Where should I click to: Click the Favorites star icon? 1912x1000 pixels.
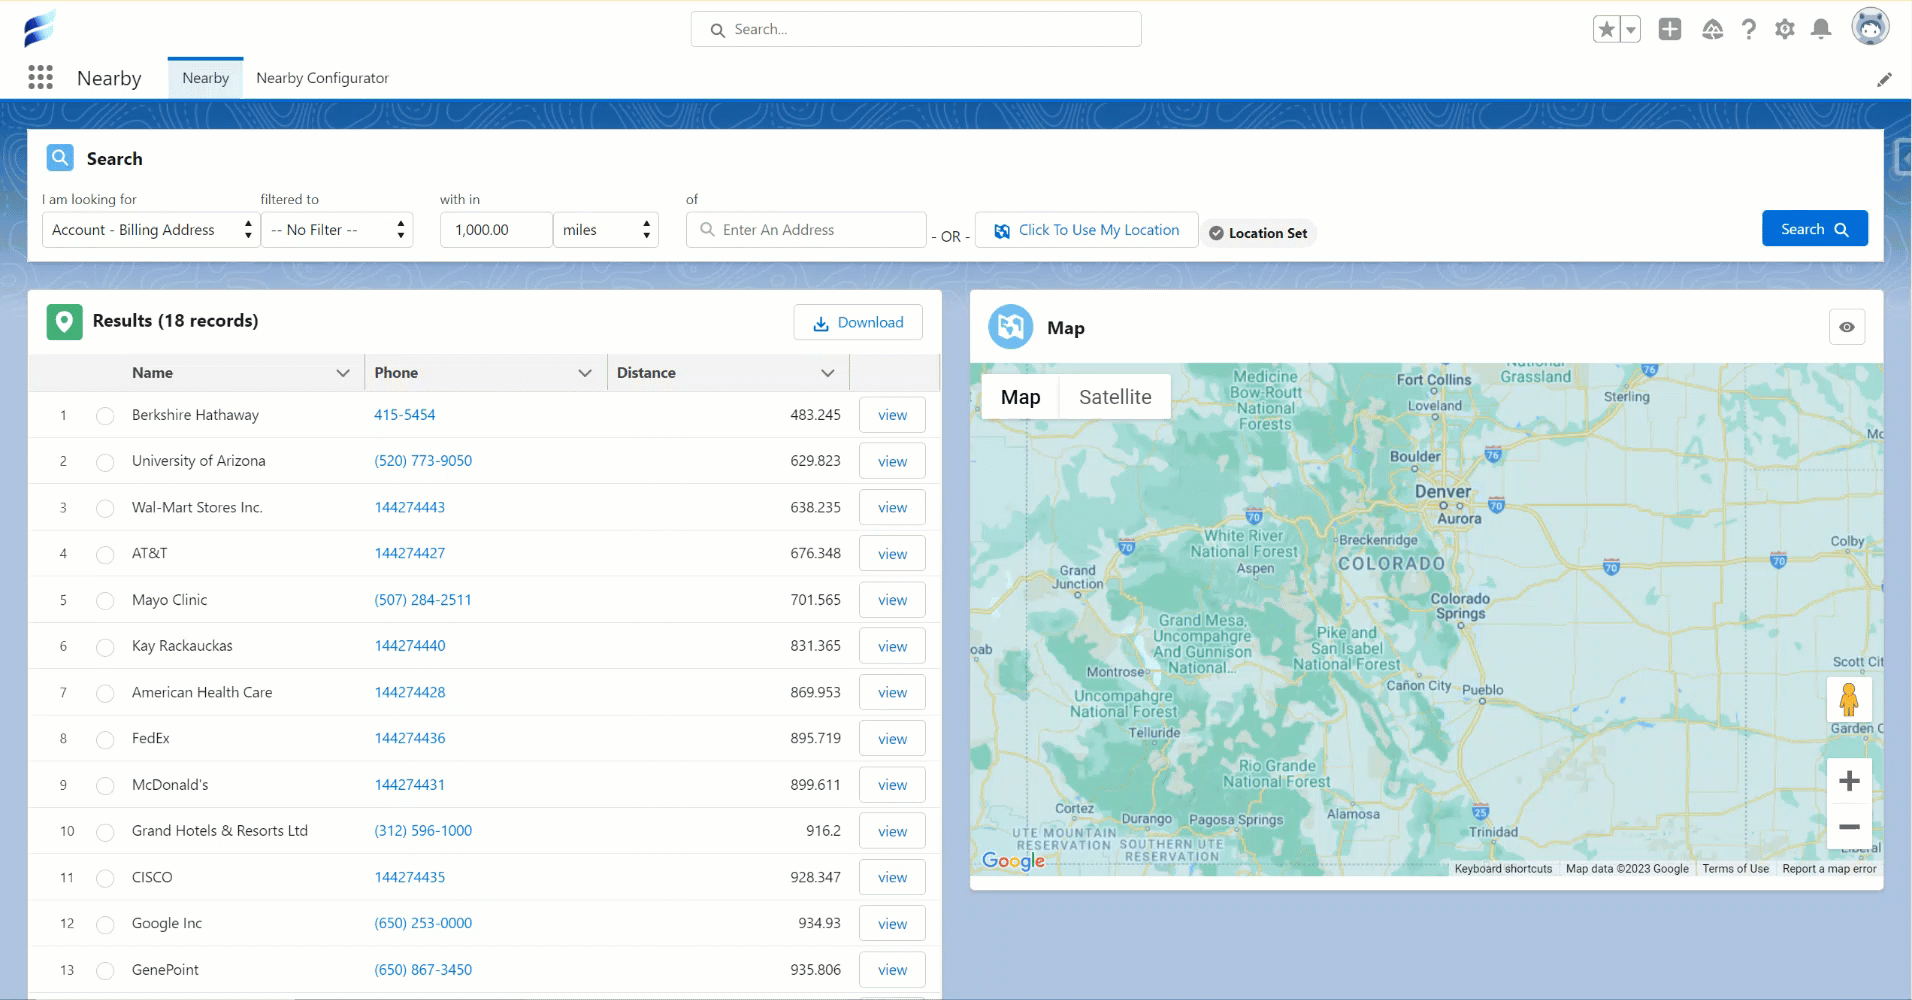1606,30
